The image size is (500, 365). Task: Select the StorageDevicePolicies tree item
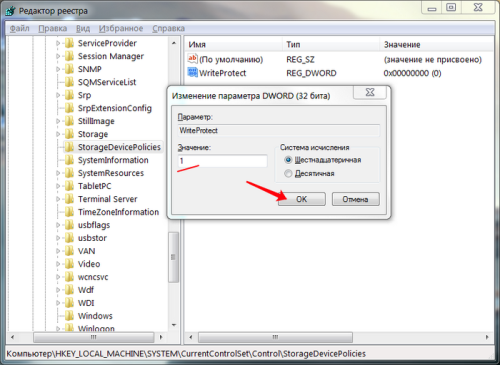(x=119, y=147)
